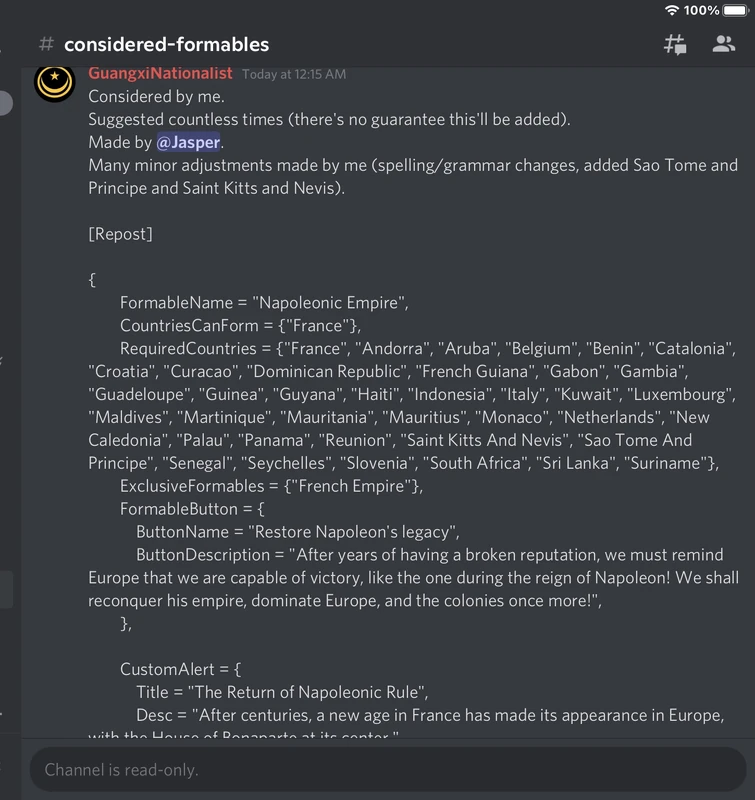Tap the 100% battery percentage text

coord(699,13)
